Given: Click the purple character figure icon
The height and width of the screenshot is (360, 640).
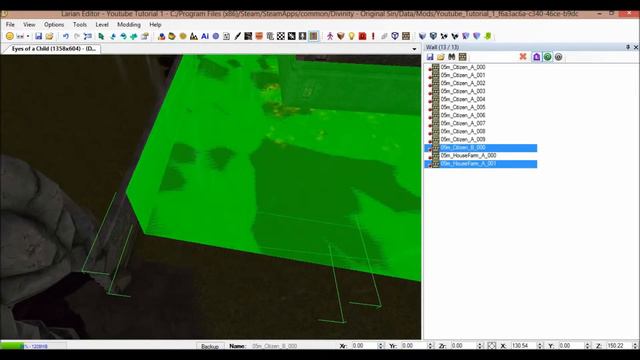Looking at the screenshot, I should click(x=330, y=36).
